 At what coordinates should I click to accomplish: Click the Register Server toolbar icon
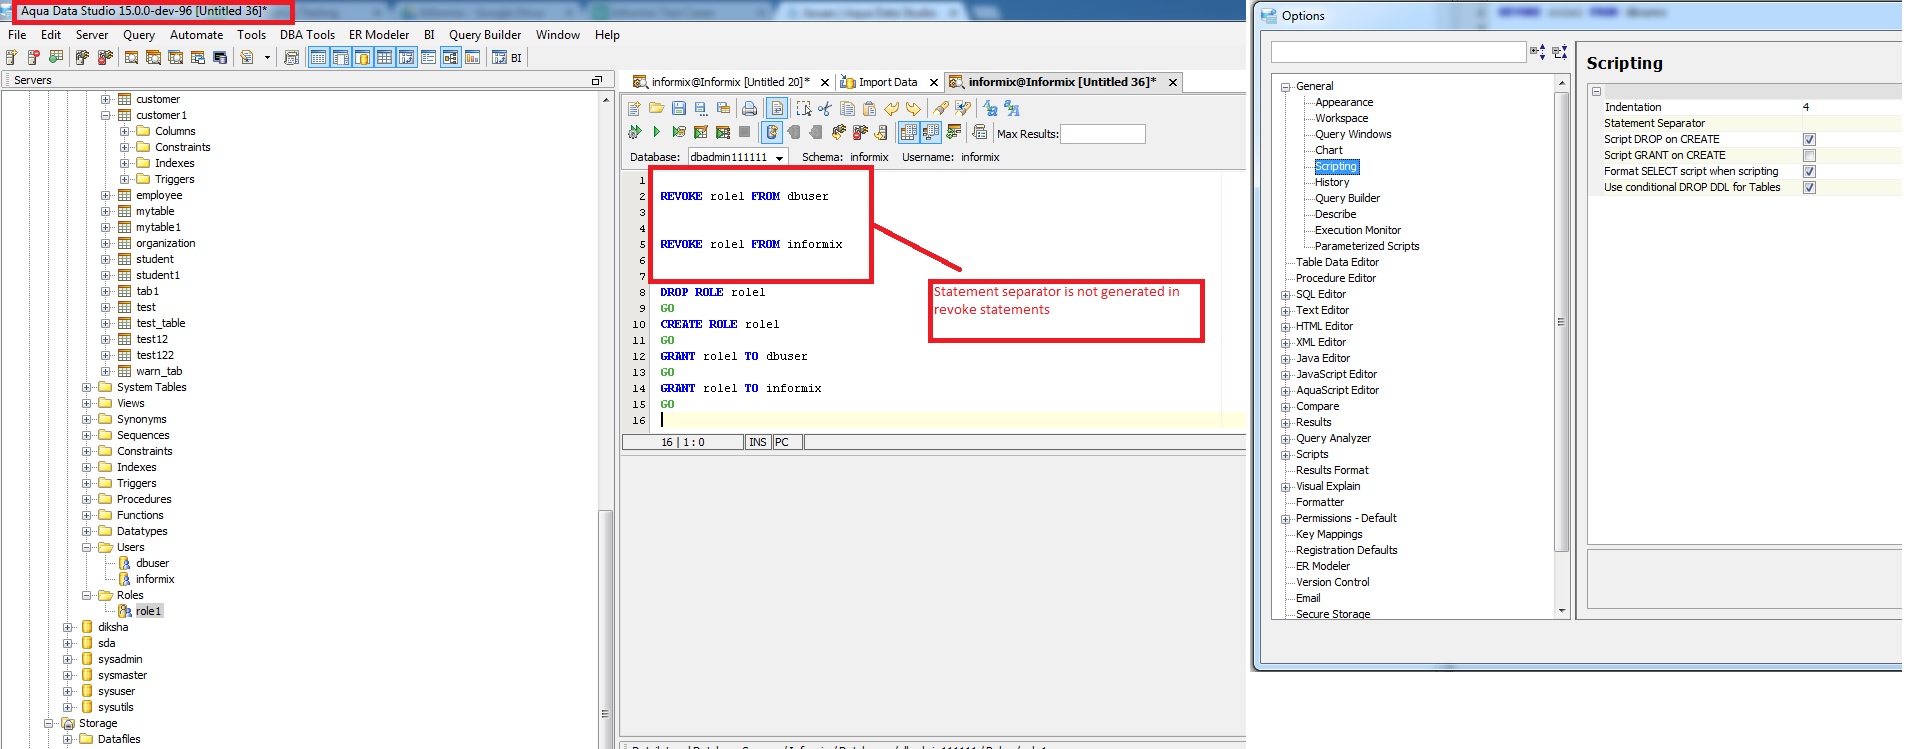click(x=11, y=57)
